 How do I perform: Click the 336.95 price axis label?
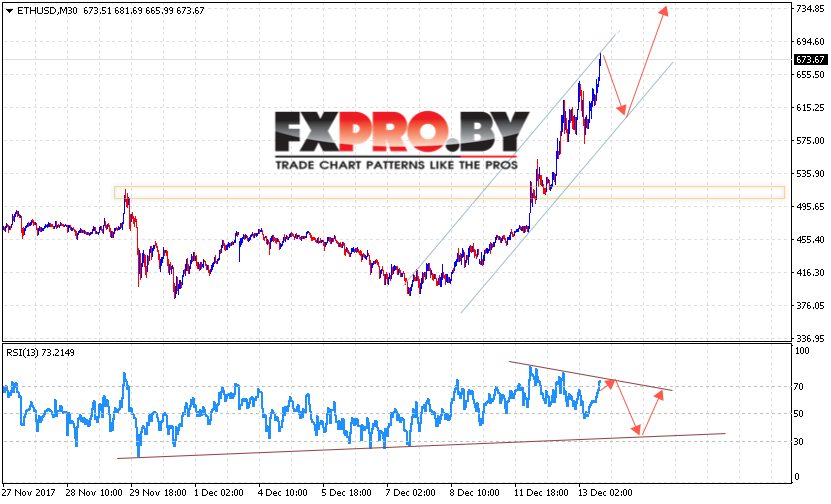(810, 338)
